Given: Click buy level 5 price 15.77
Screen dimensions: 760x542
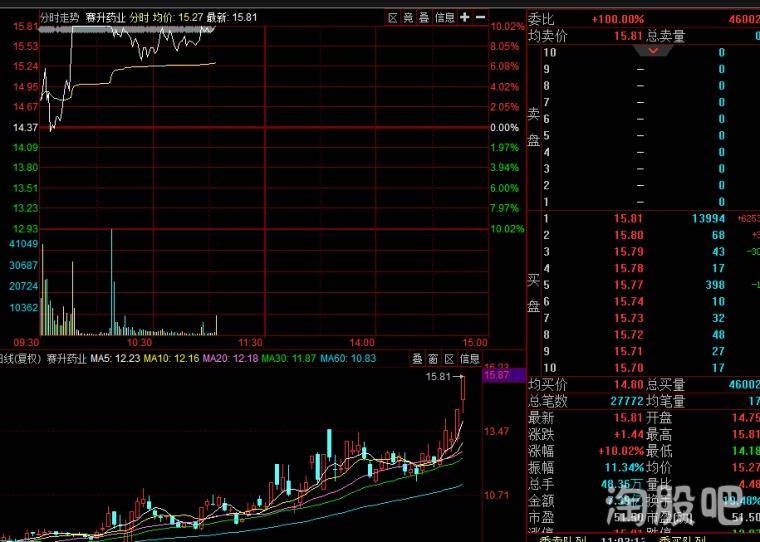Looking at the screenshot, I should (x=628, y=285).
